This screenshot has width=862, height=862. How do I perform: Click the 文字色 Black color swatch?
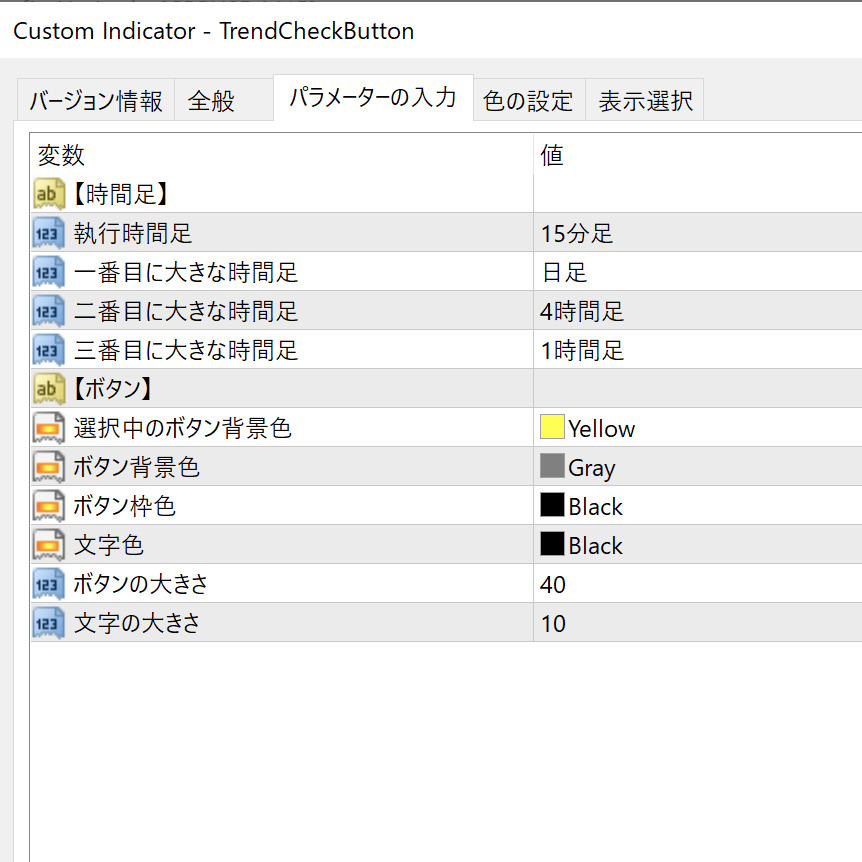tap(552, 545)
